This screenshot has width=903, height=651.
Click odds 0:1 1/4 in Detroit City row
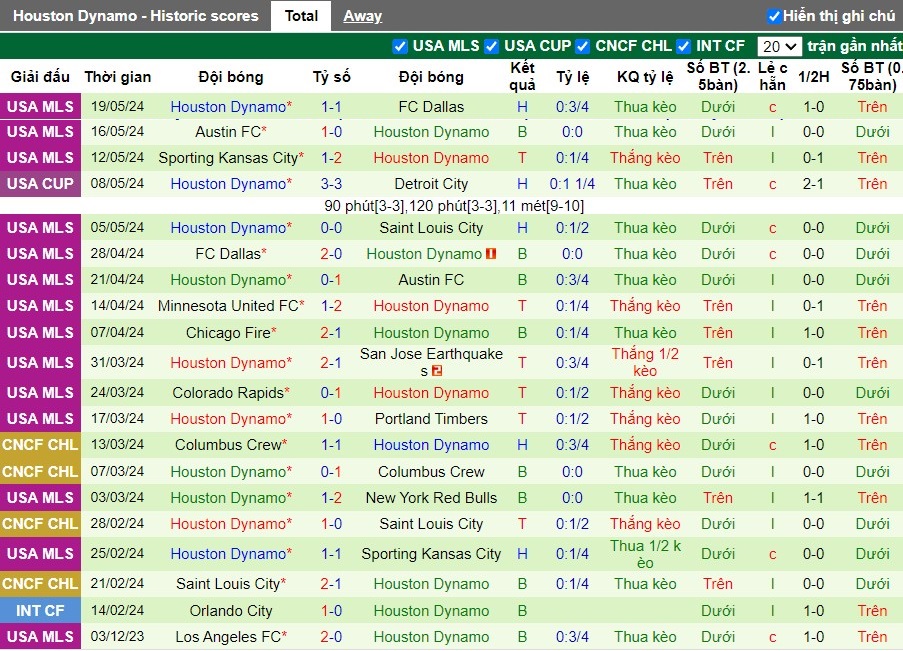(x=572, y=184)
